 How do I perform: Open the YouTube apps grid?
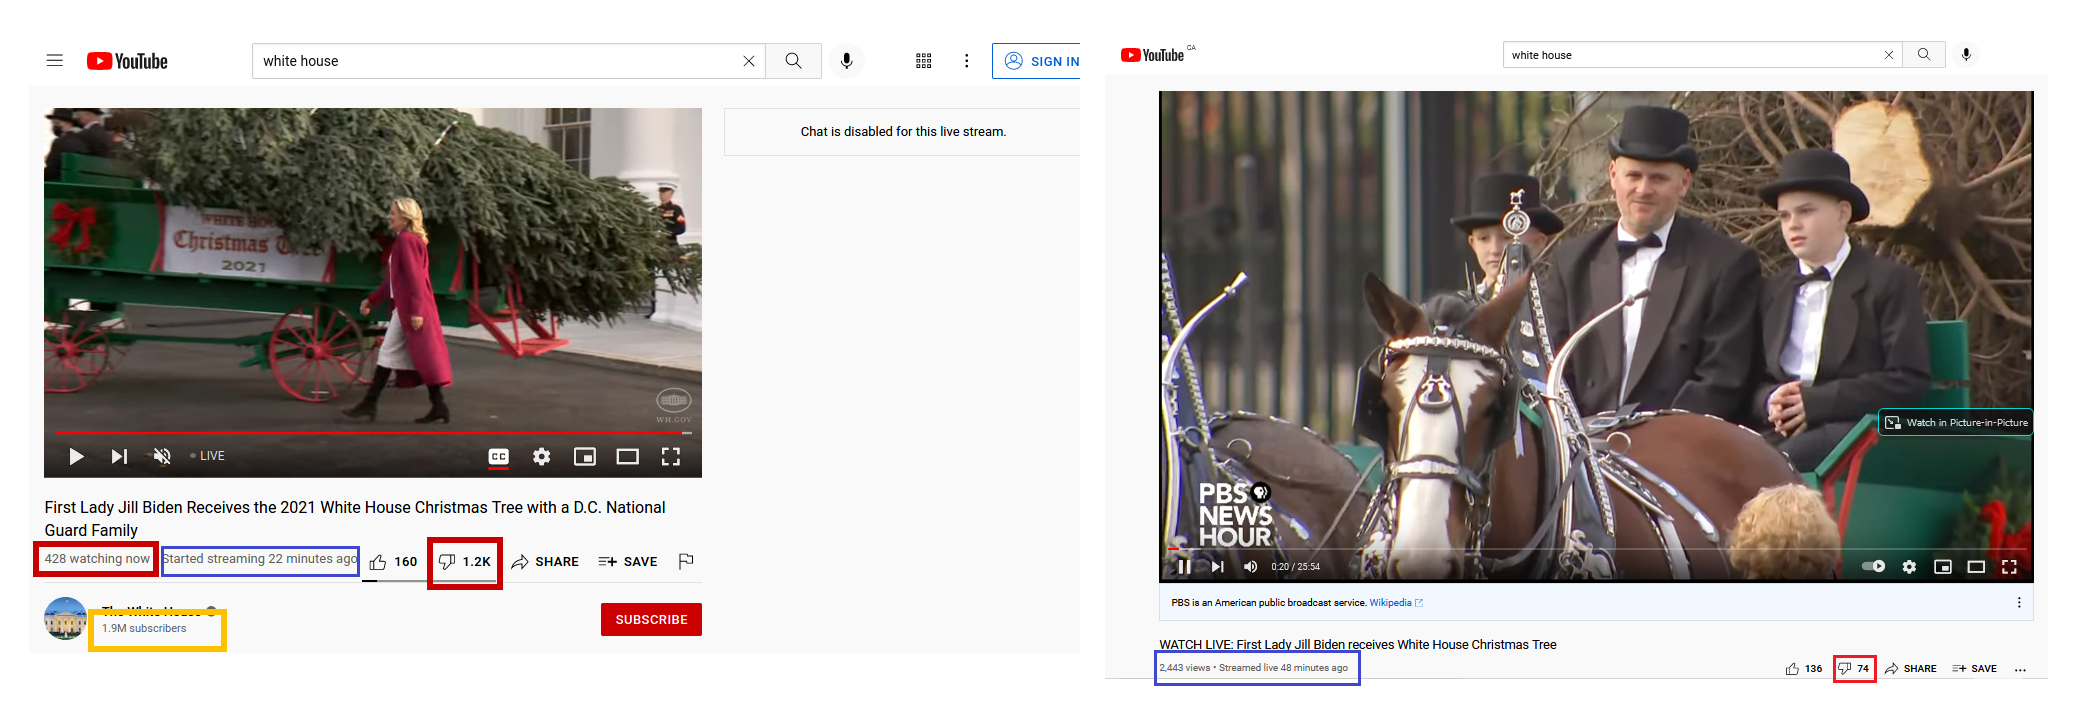point(923,61)
